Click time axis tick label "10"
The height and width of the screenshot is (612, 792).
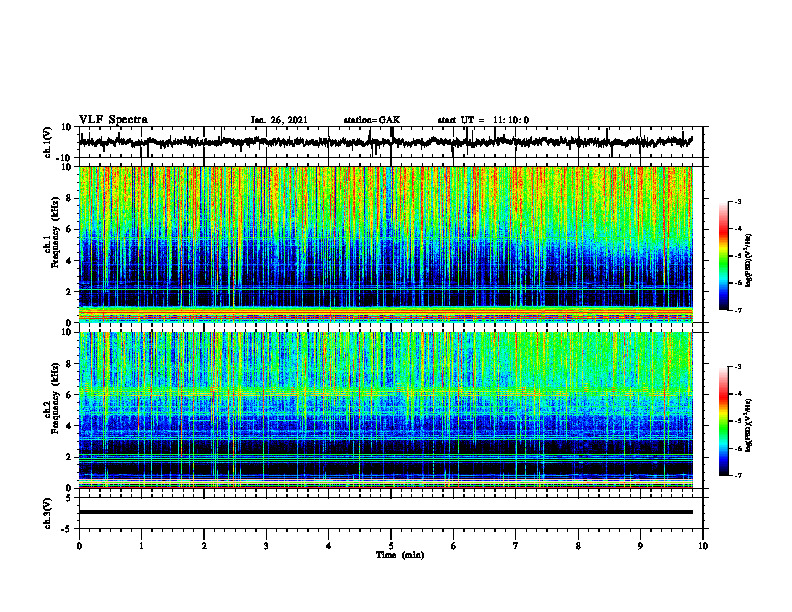click(x=703, y=546)
